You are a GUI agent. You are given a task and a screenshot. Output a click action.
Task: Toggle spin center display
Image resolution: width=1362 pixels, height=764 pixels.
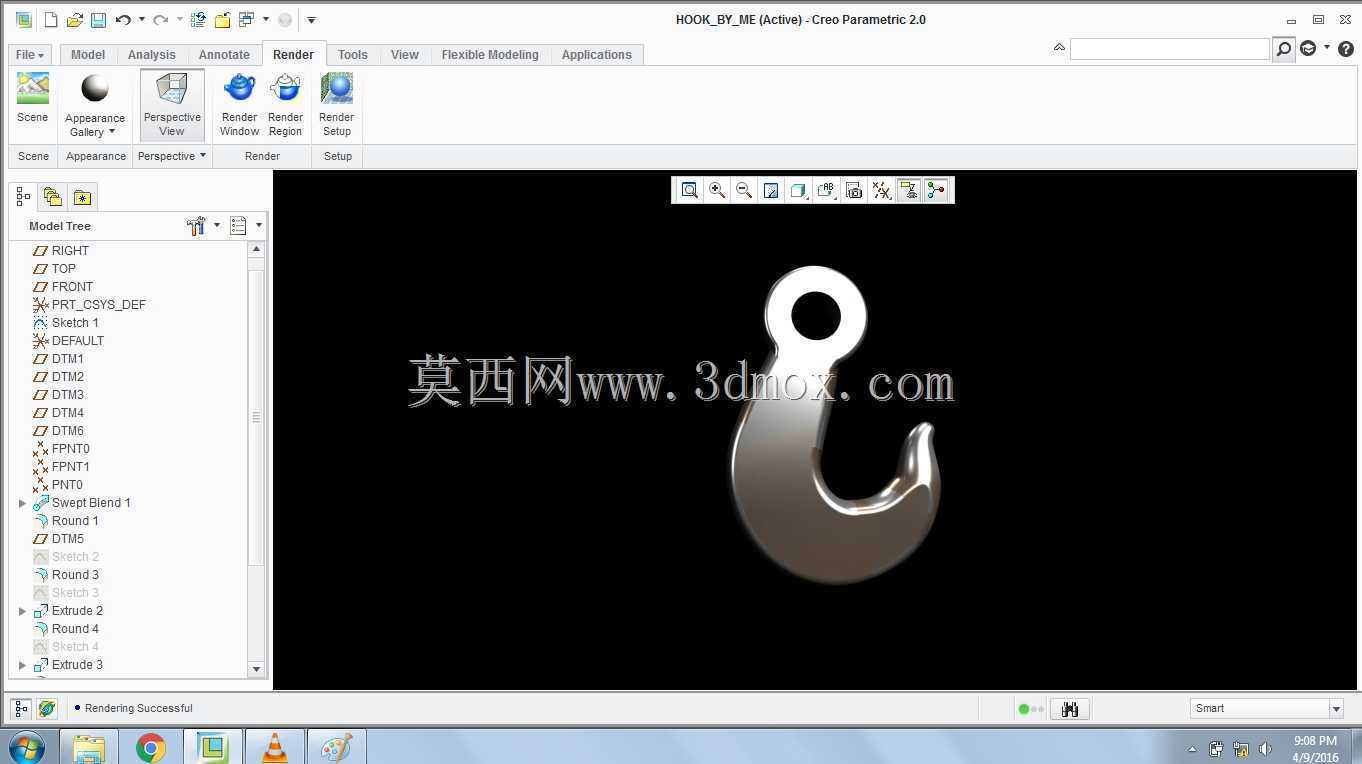pos(936,190)
